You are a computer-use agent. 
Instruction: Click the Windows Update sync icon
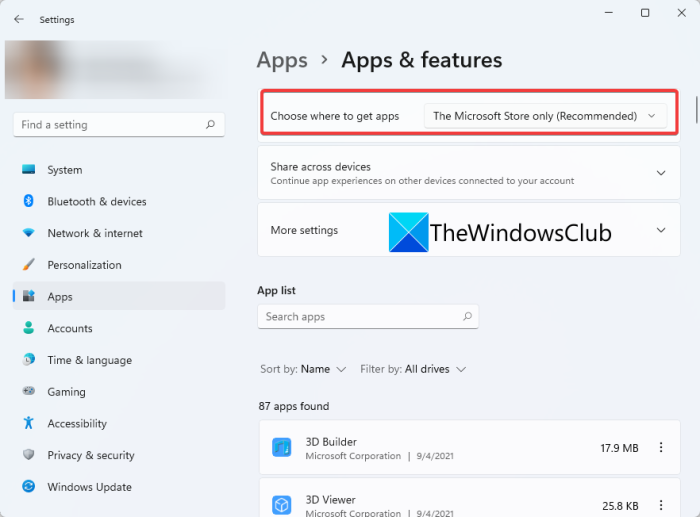(29, 486)
